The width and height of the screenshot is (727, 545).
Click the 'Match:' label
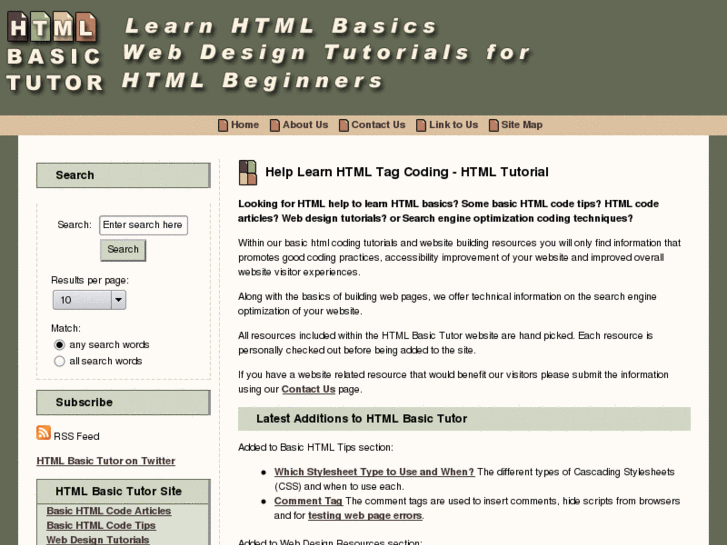click(66, 328)
